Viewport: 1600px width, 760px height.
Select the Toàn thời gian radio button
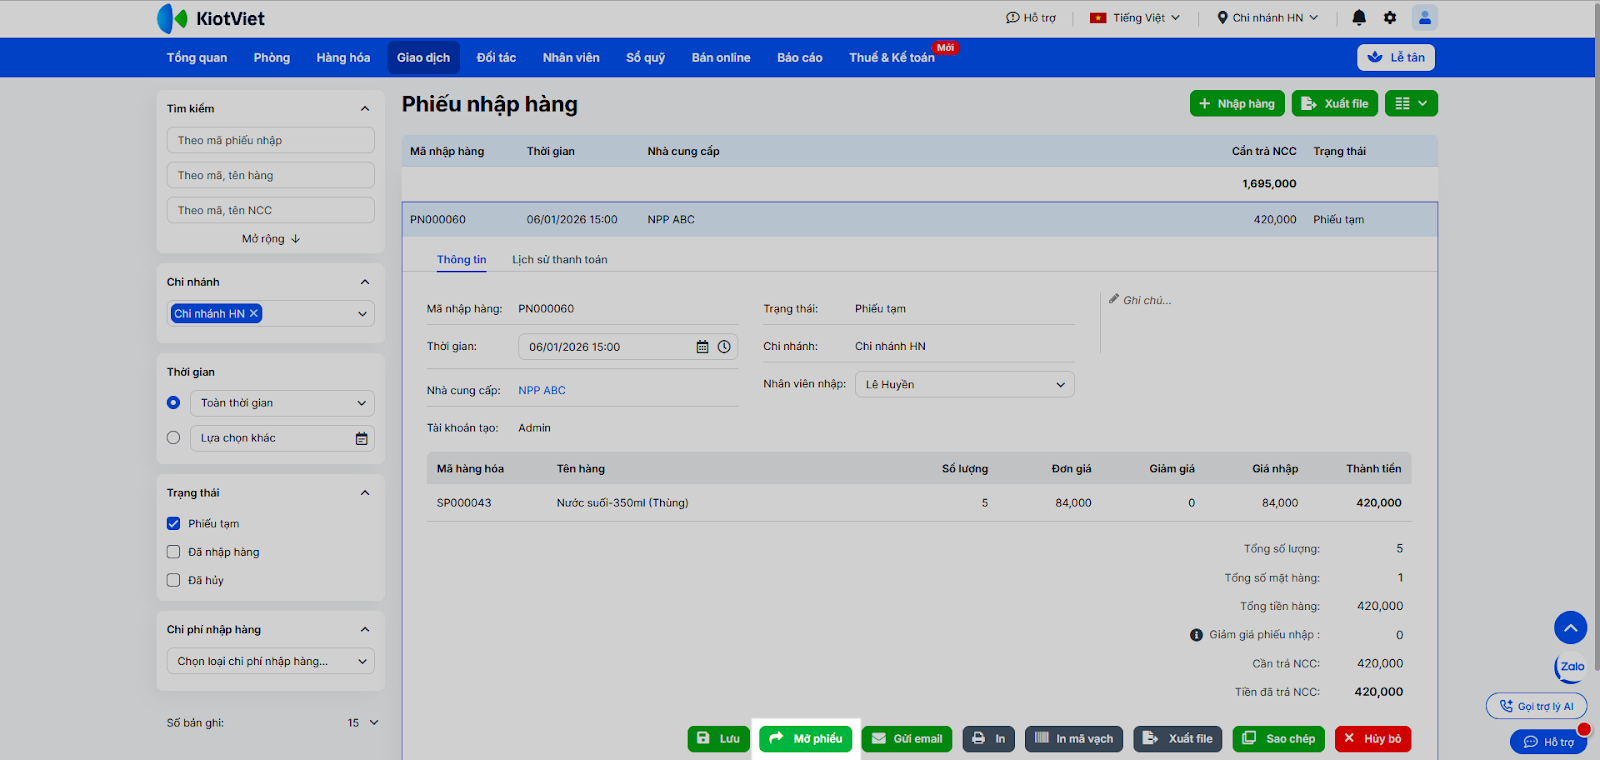click(174, 403)
